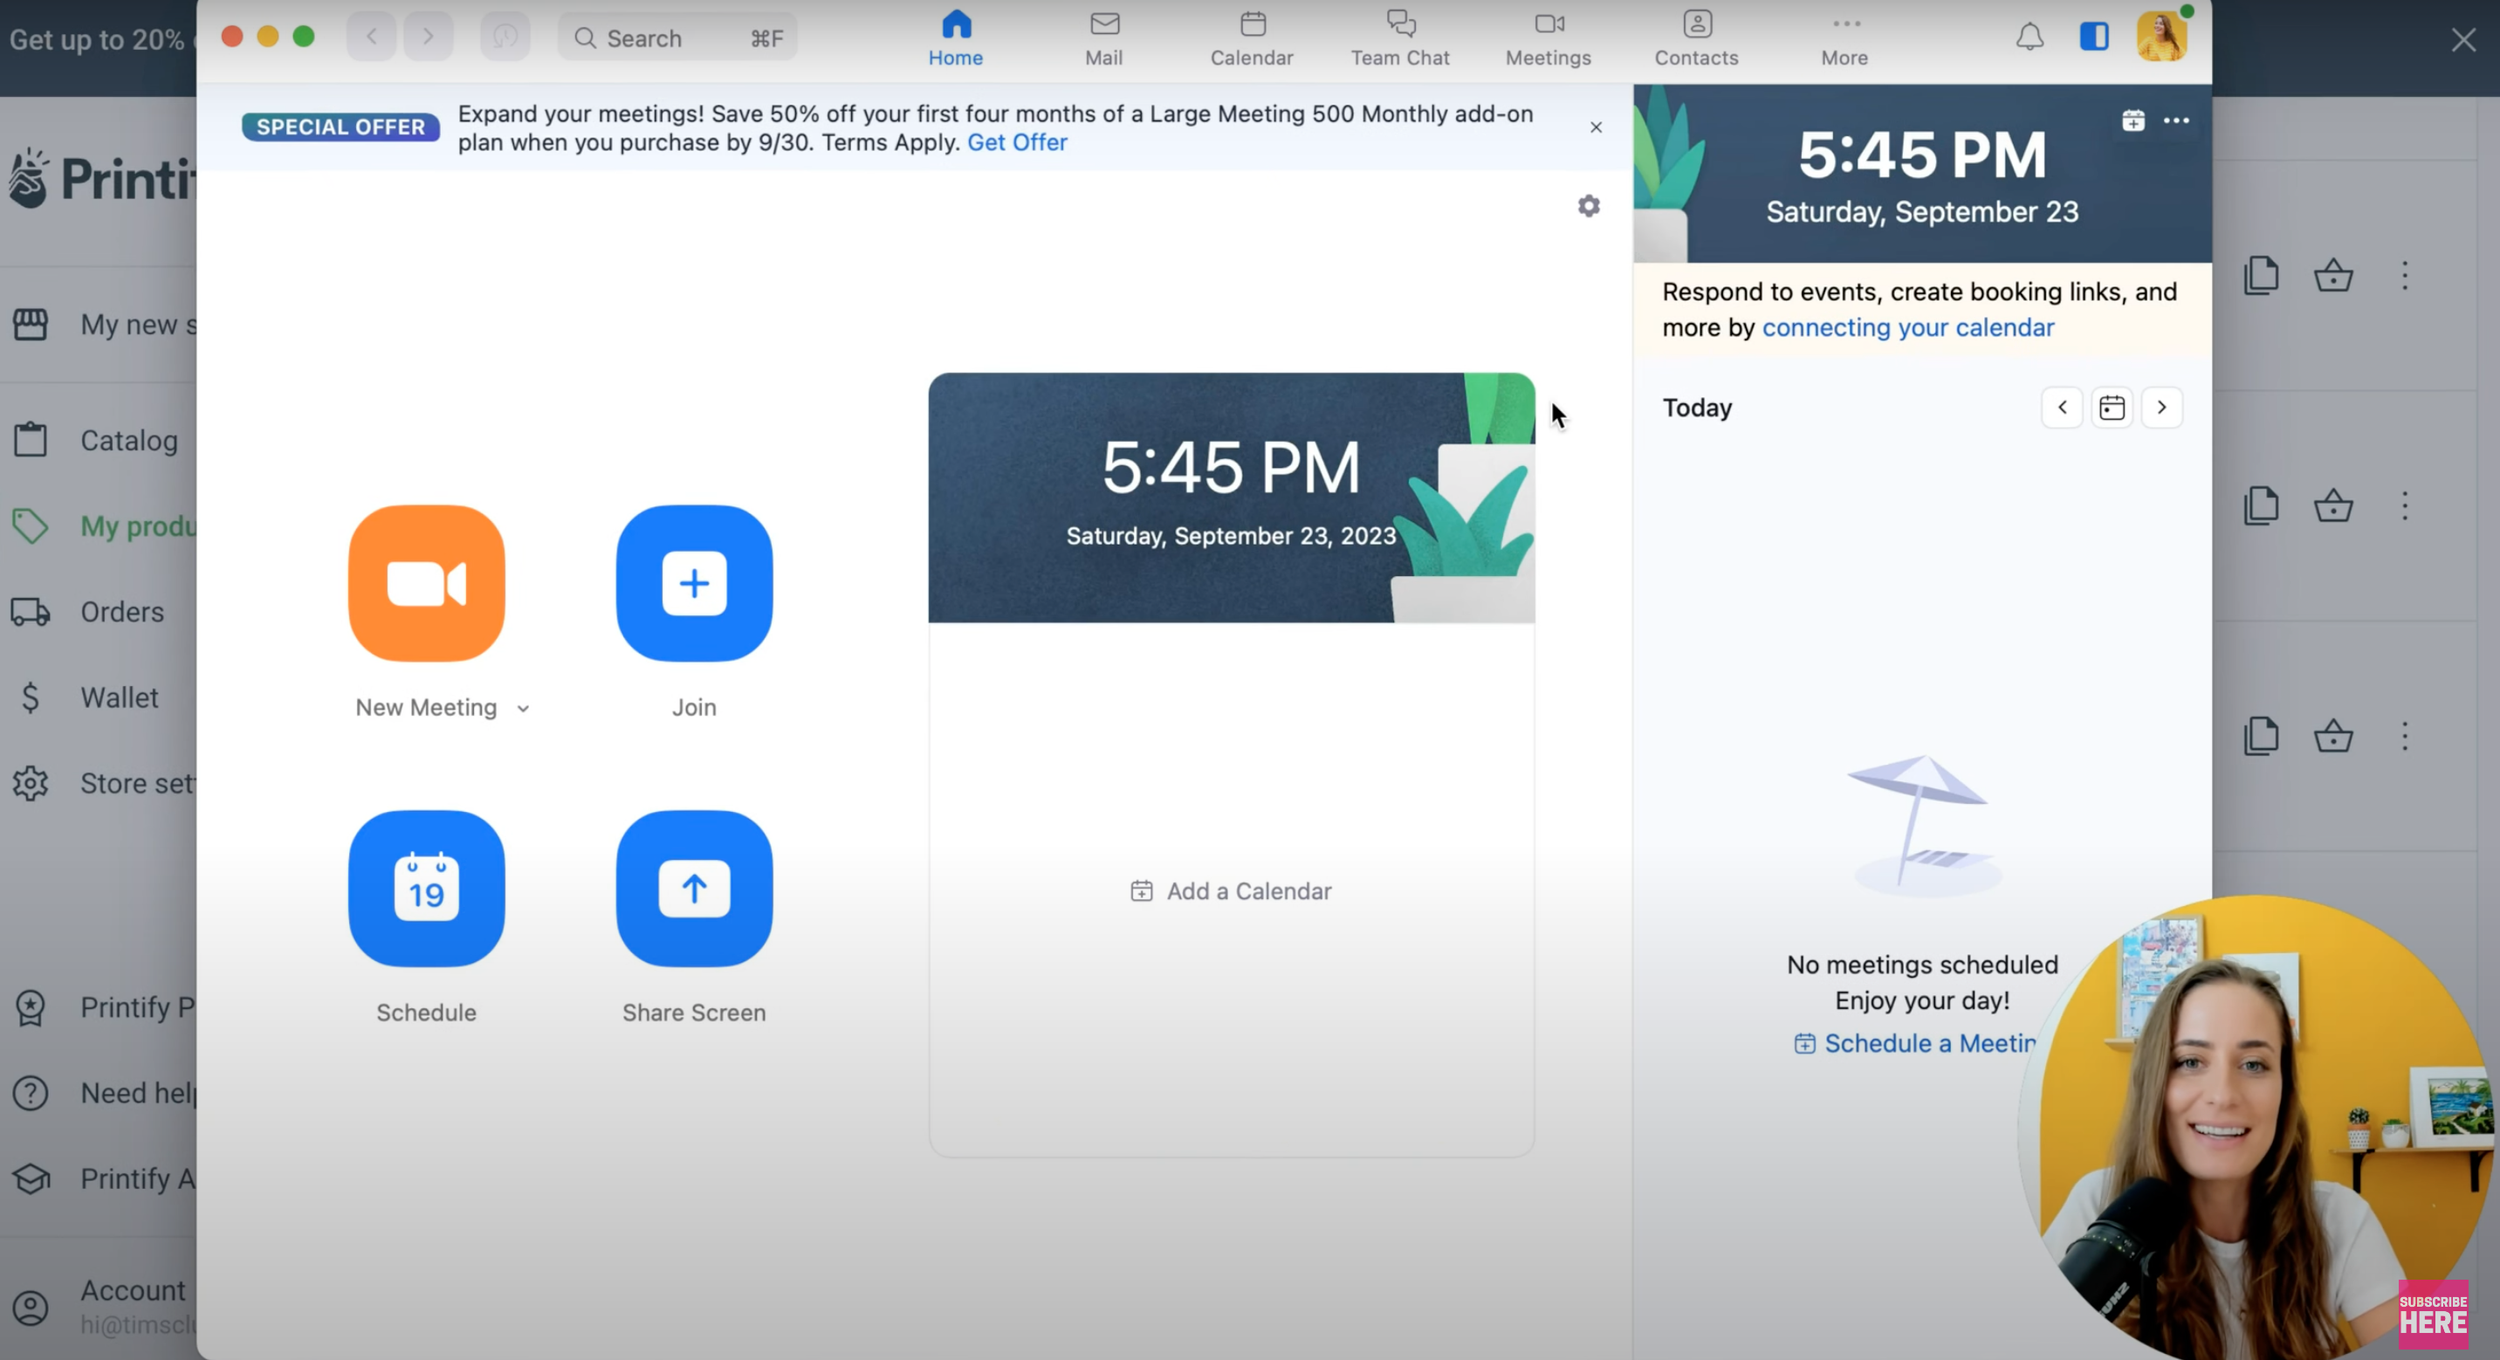Click Add a Calendar
The height and width of the screenshot is (1360, 2500).
pos(1231,891)
